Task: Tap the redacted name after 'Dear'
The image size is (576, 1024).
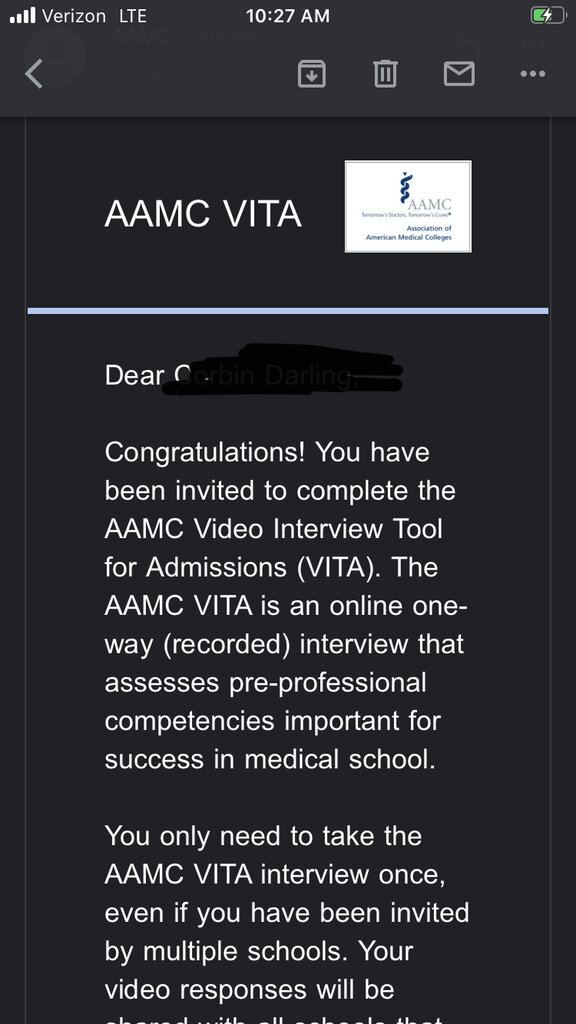Action: tap(282, 370)
